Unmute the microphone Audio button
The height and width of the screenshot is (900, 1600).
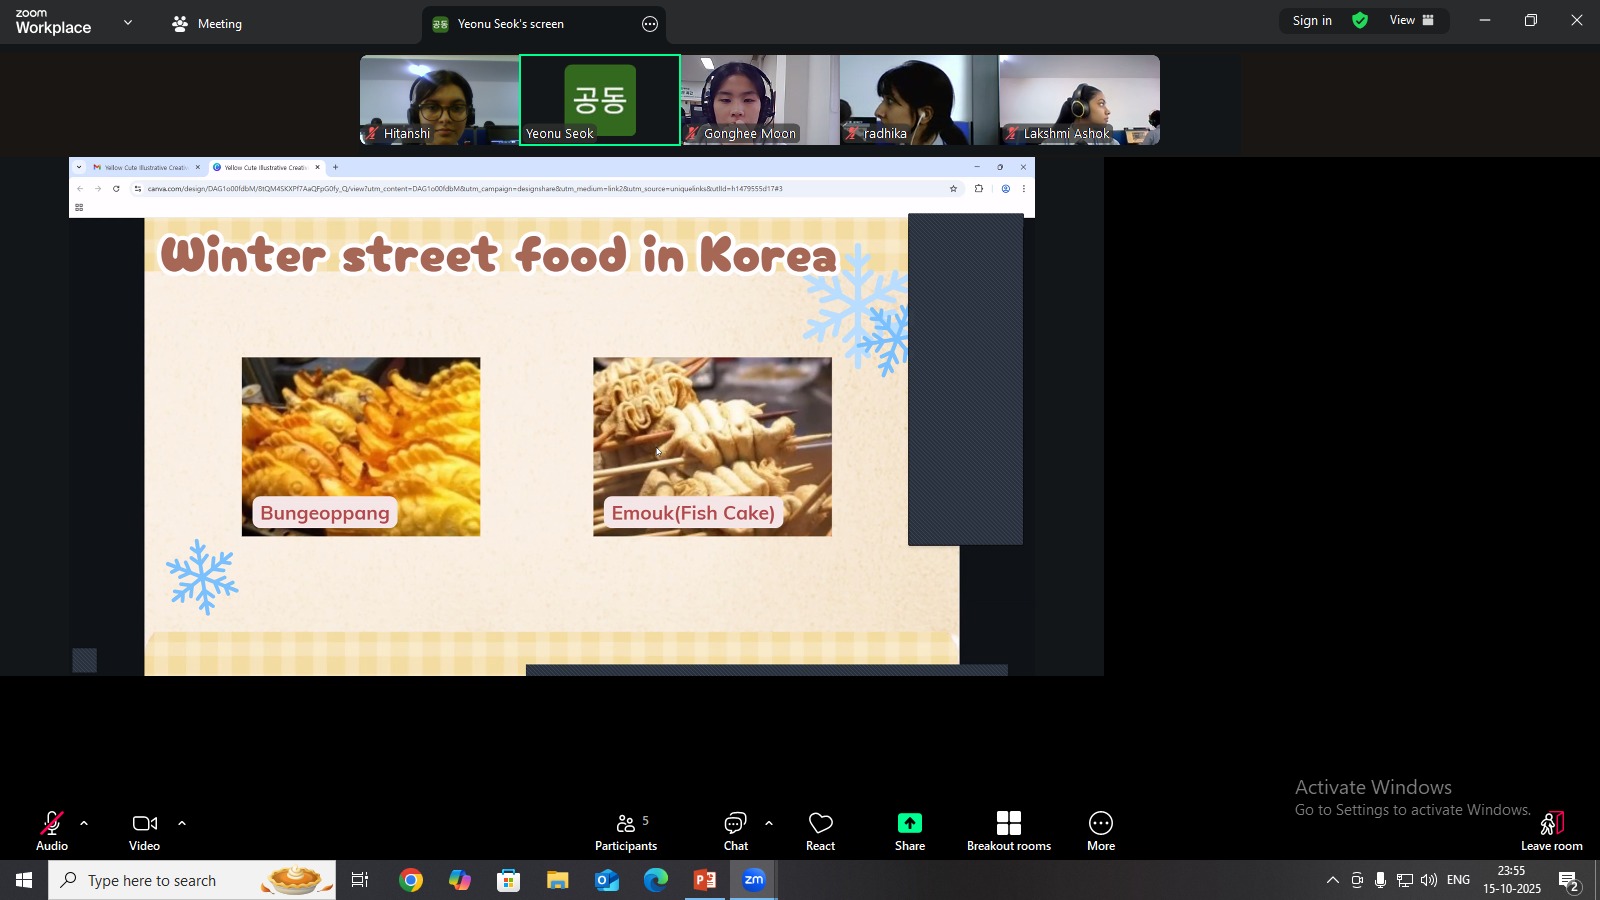pos(52,831)
